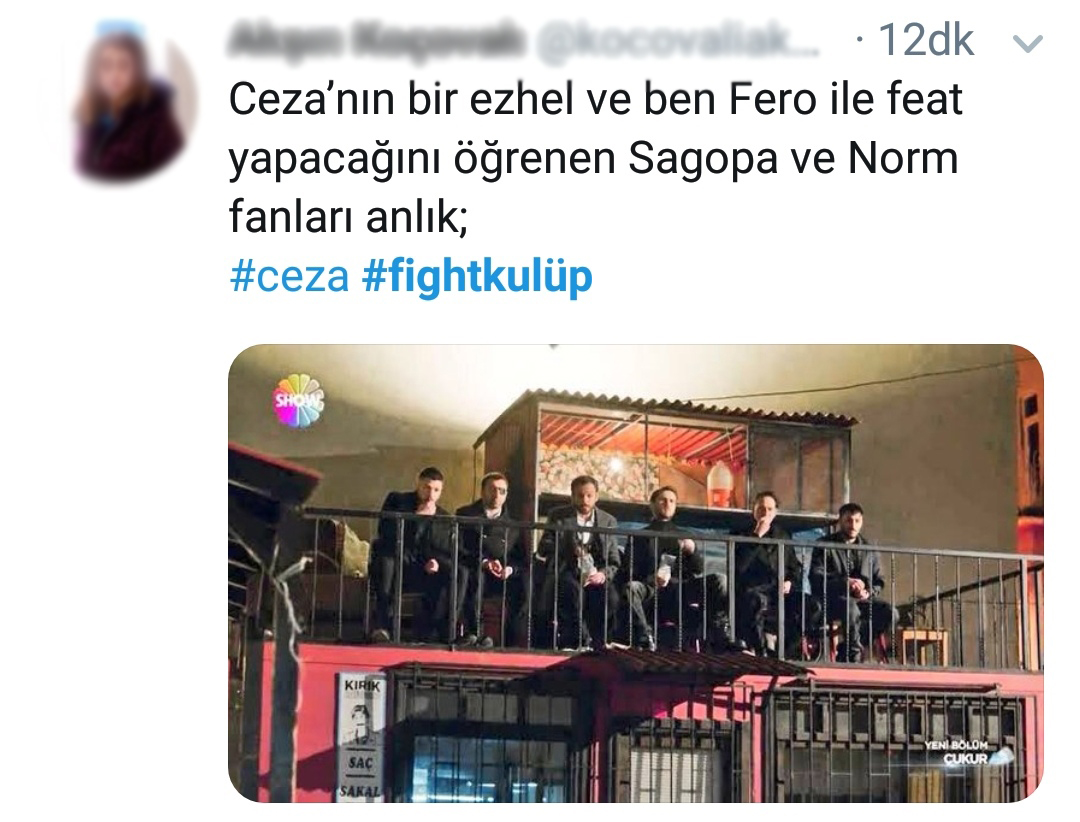The width and height of the screenshot is (1080, 822).
Task: Click the barred window at bottom right
Action: coord(895,745)
